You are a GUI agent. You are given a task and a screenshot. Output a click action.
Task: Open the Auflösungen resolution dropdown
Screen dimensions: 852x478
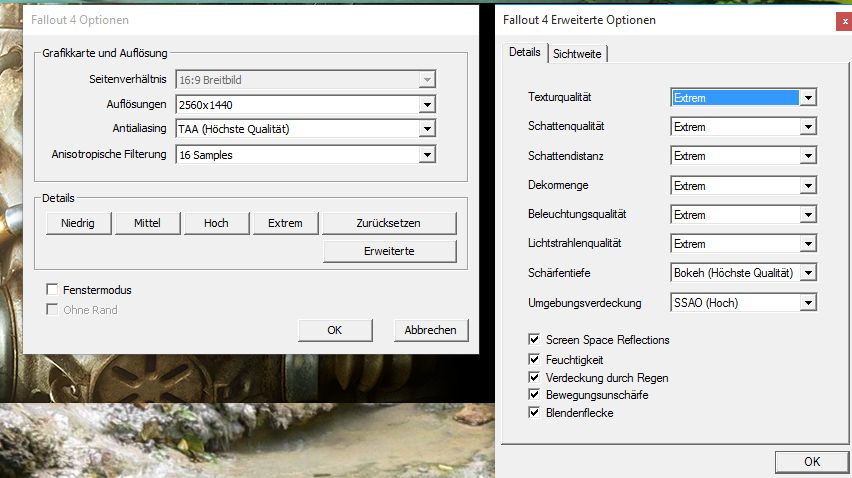(x=305, y=104)
